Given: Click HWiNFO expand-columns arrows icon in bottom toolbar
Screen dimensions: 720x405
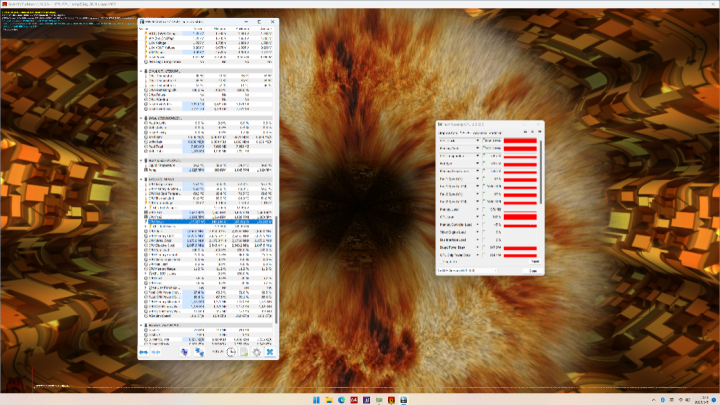Looking at the screenshot, I should coord(144,352).
